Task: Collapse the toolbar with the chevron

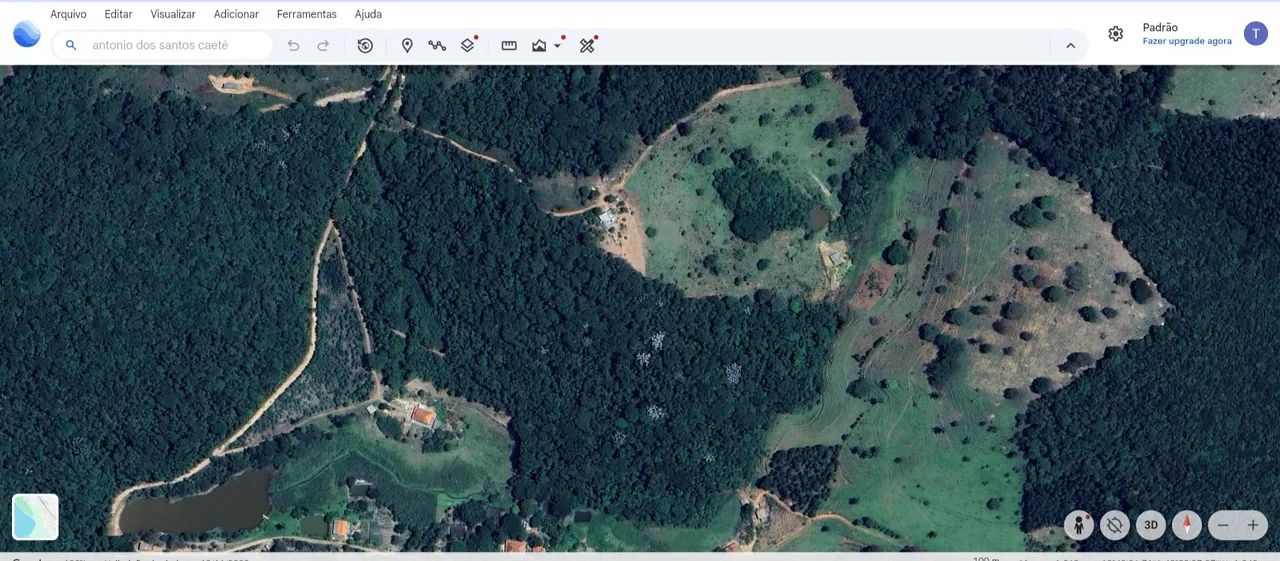Action: 1070,45
